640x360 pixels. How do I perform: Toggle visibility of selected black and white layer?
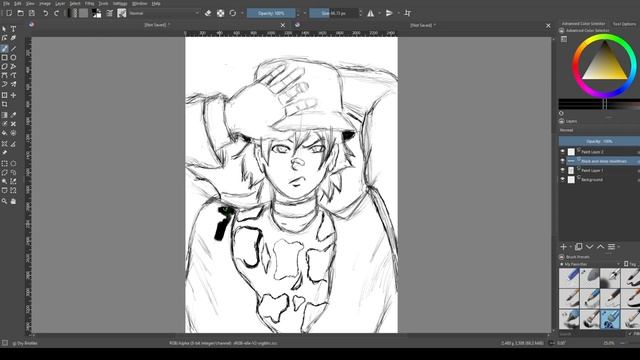pos(562,161)
